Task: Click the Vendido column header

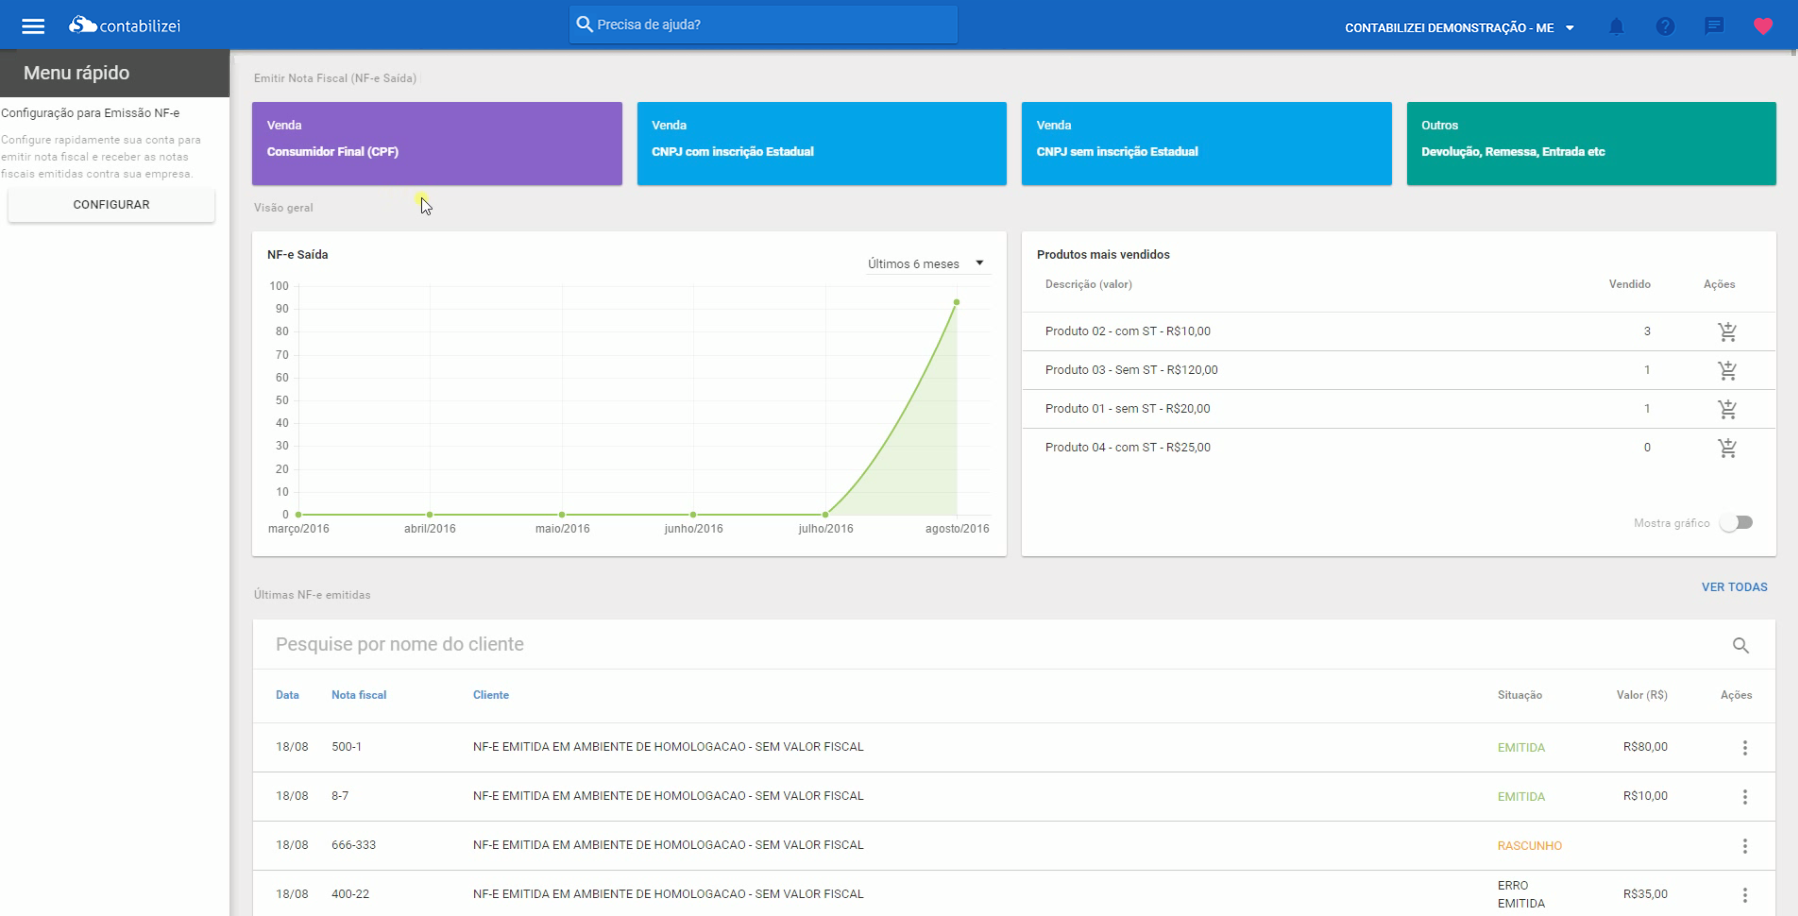Action: coord(1629,285)
